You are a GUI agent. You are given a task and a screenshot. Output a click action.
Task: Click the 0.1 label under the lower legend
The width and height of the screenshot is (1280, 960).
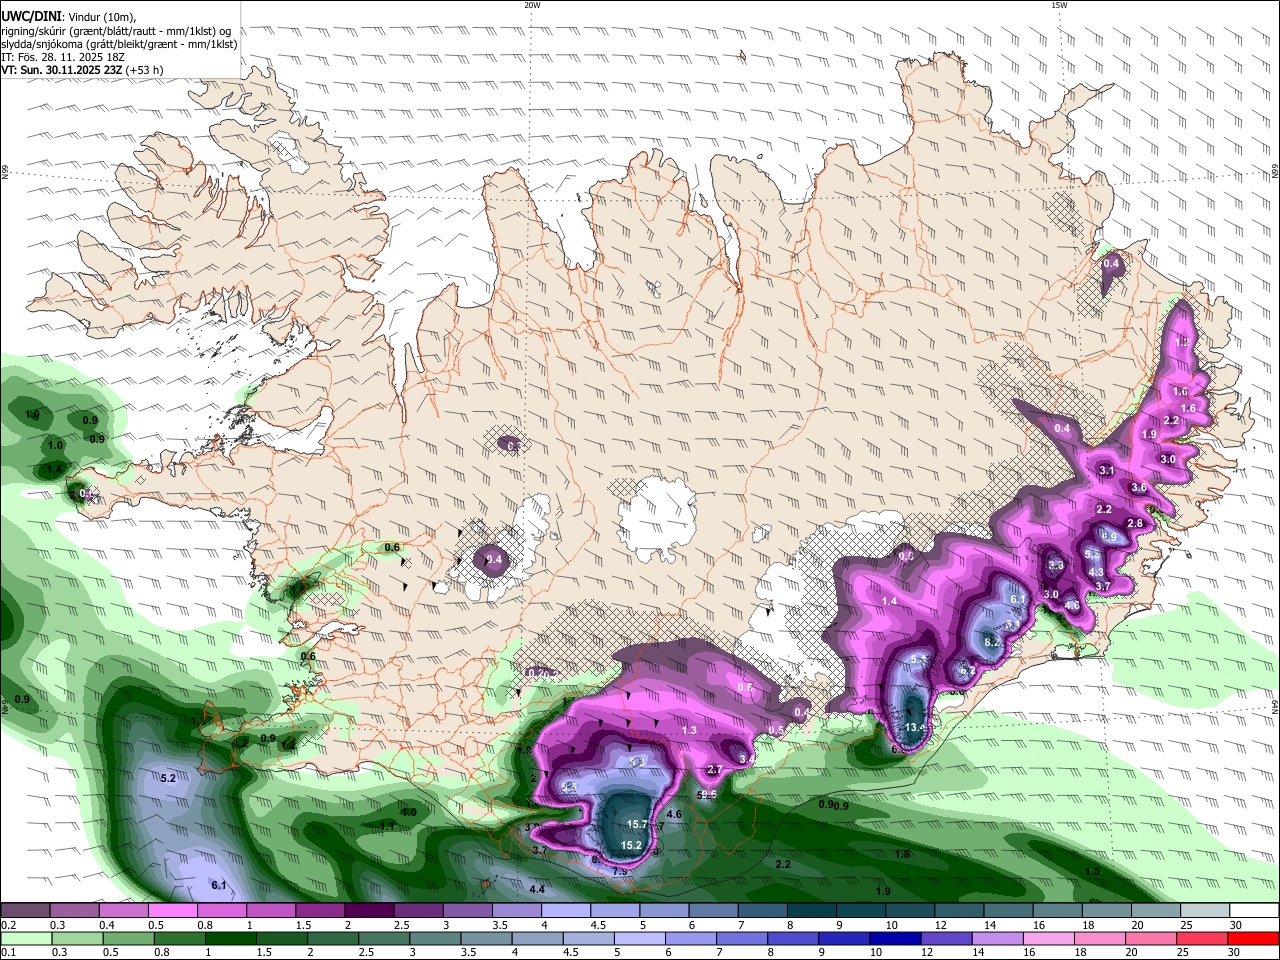click(x=7, y=953)
